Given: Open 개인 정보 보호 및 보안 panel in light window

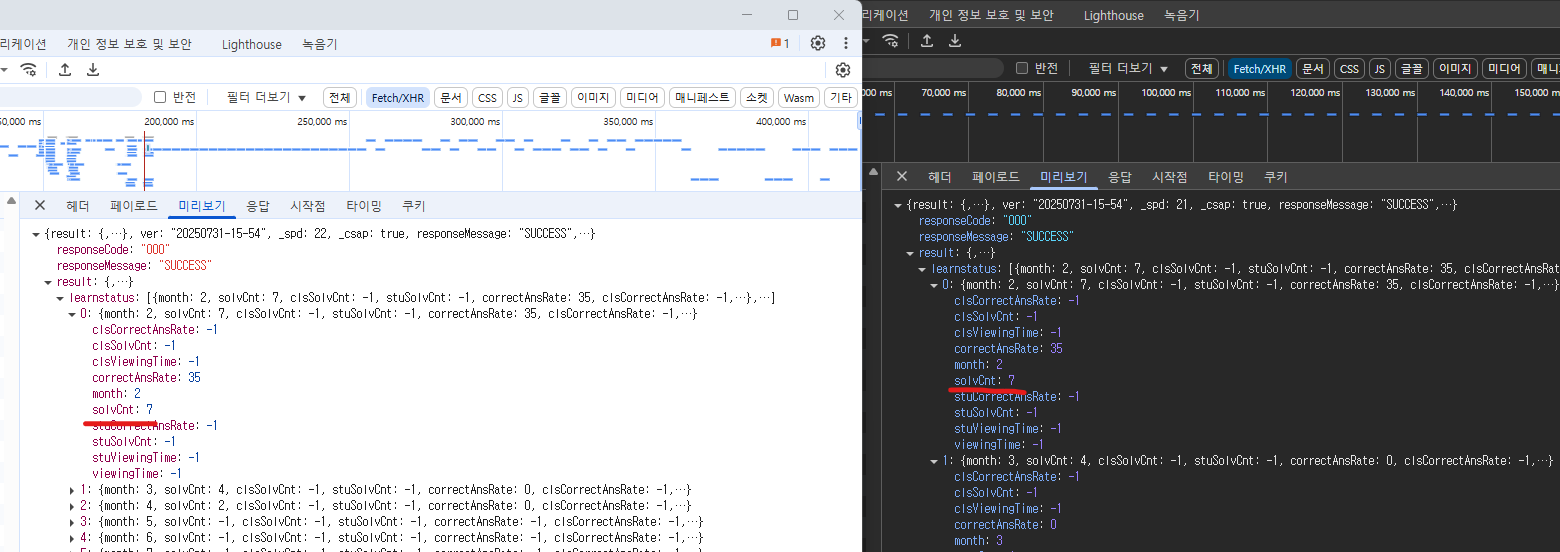Looking at the screenshot, I should pos(129,44).
